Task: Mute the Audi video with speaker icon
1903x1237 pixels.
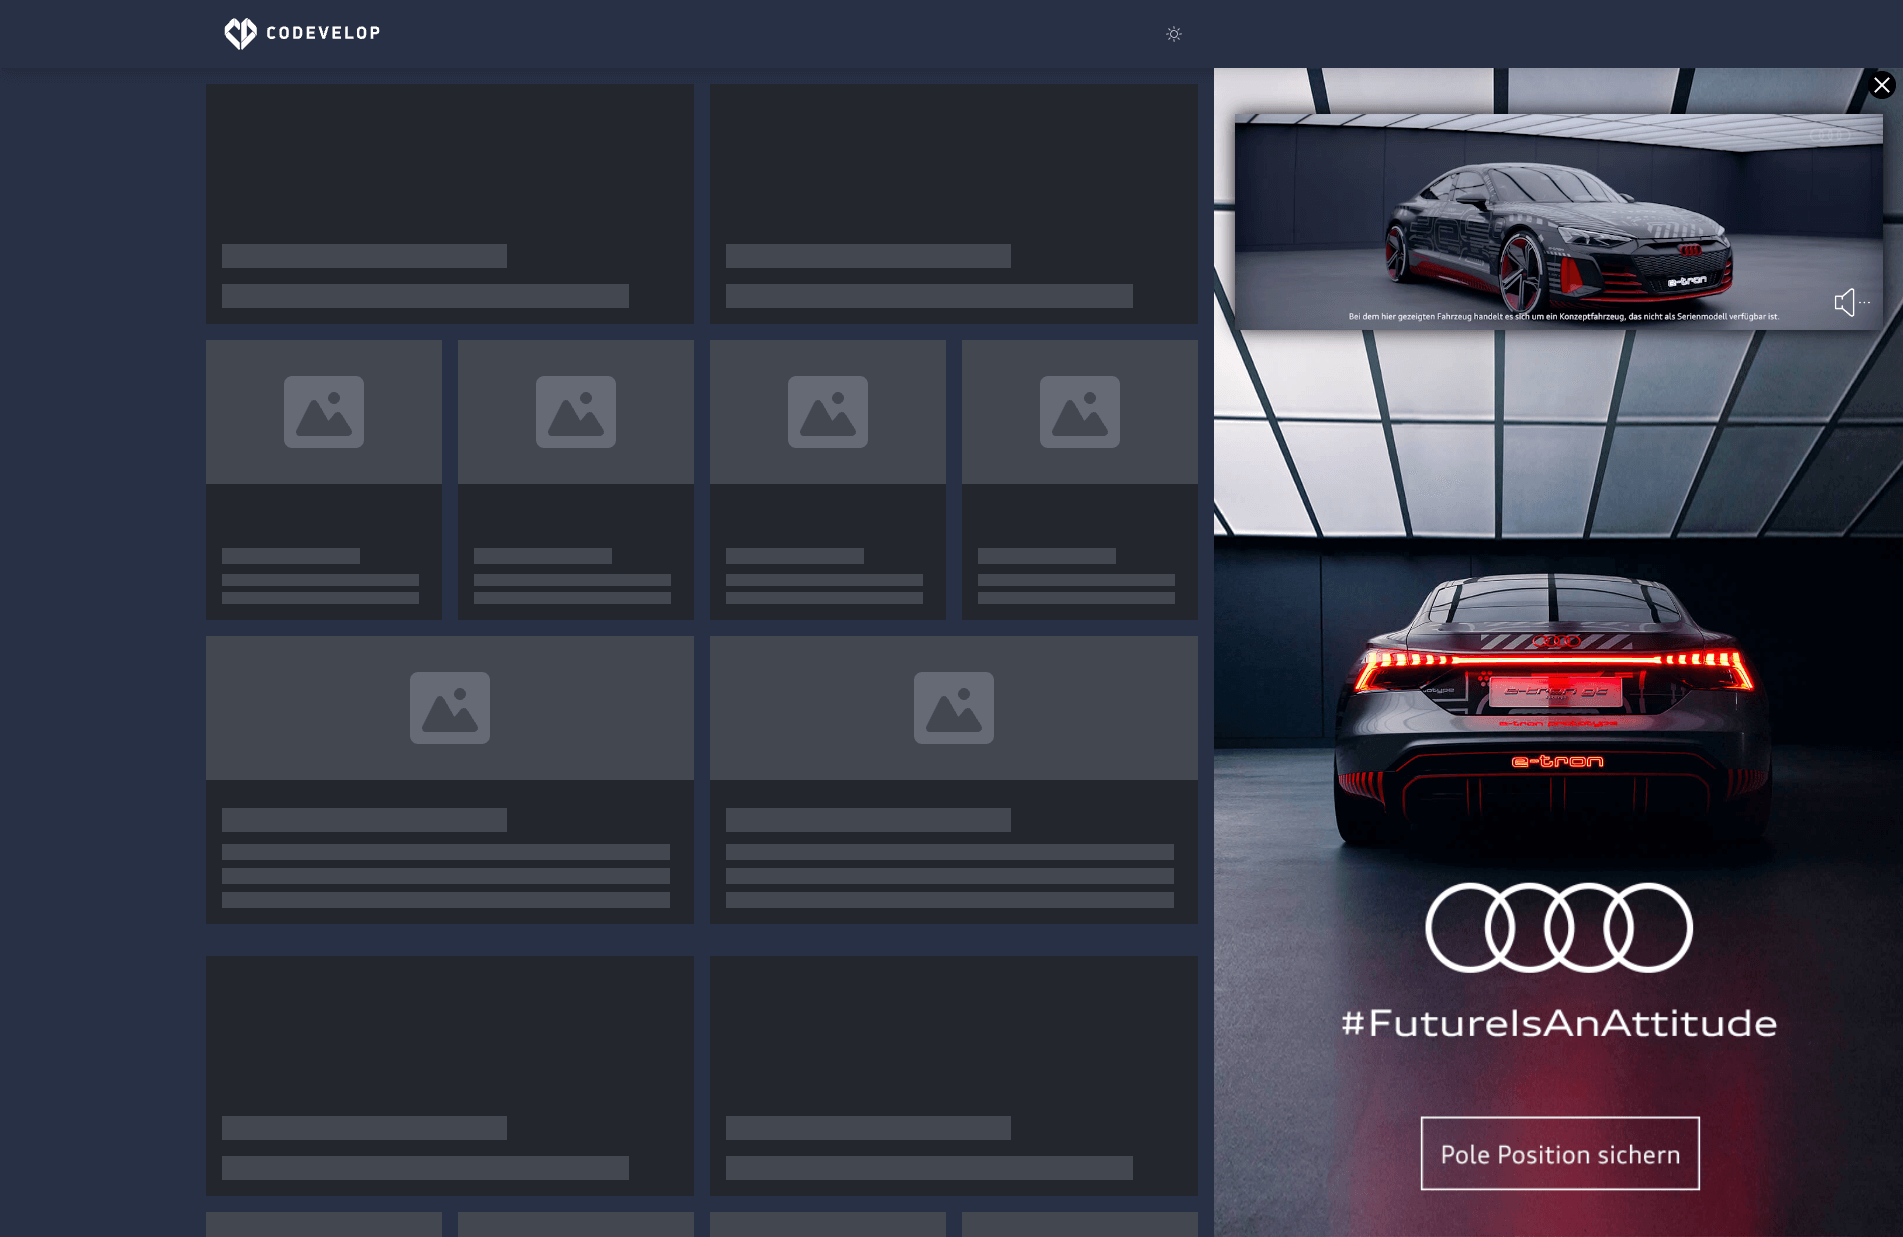Action: [1844, 302]
